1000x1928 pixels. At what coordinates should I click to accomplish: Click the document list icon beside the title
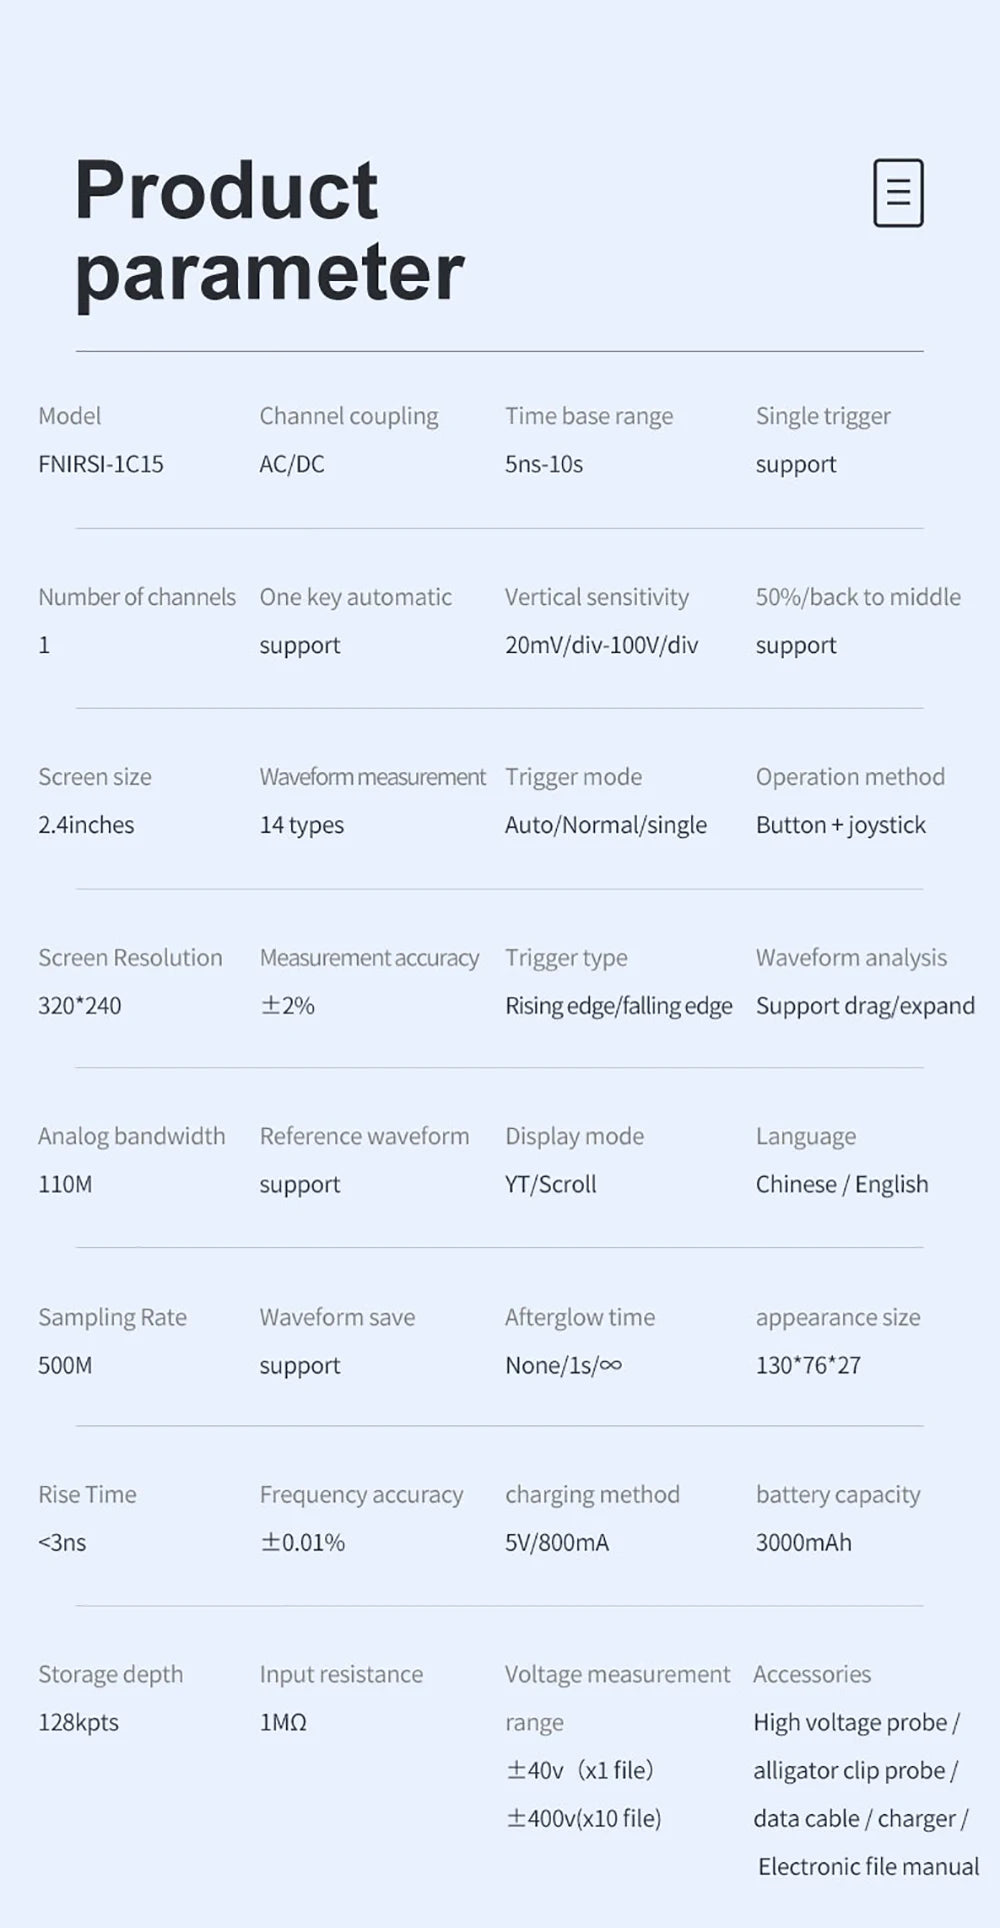898,192
